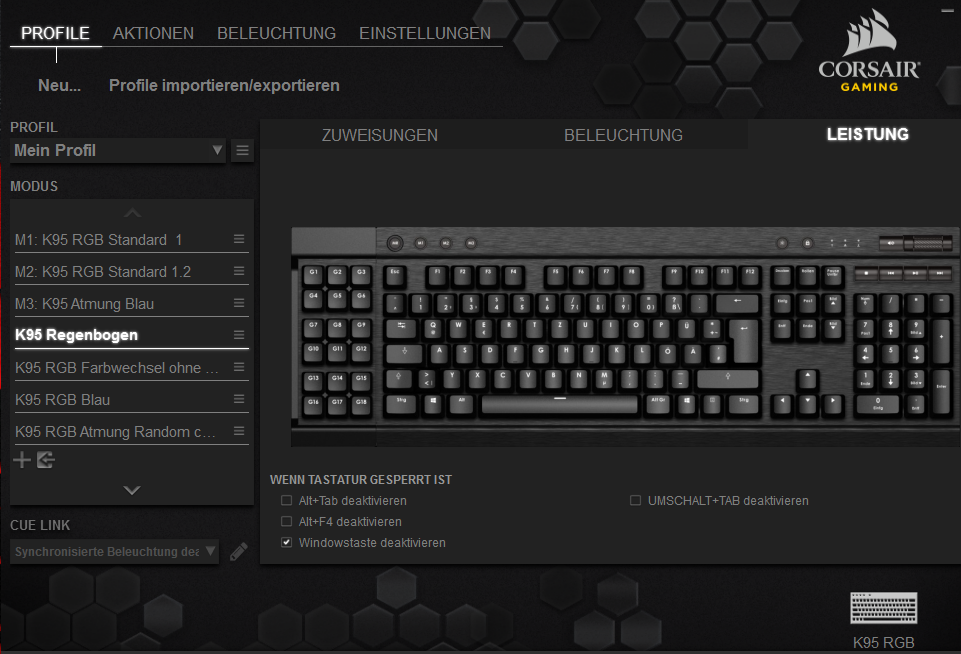Open options menu for K95 Regenbogen mode

click(x=239, y=335)
